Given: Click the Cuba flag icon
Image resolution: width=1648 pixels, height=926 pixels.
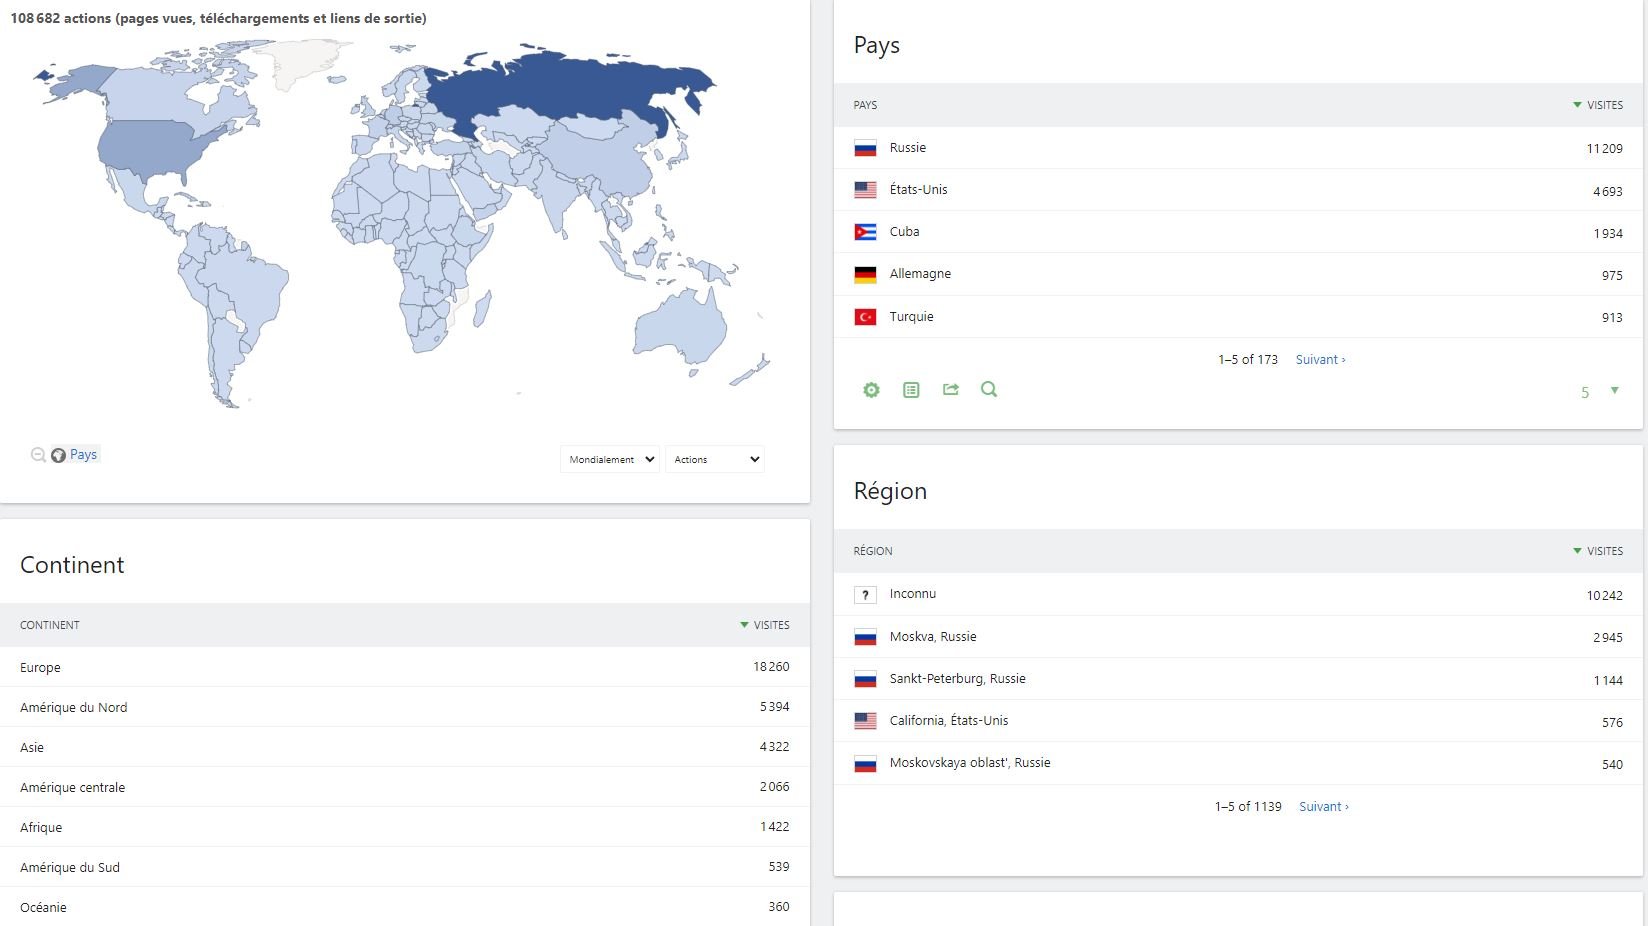Looking at the screenshot, I should (865, 232).
